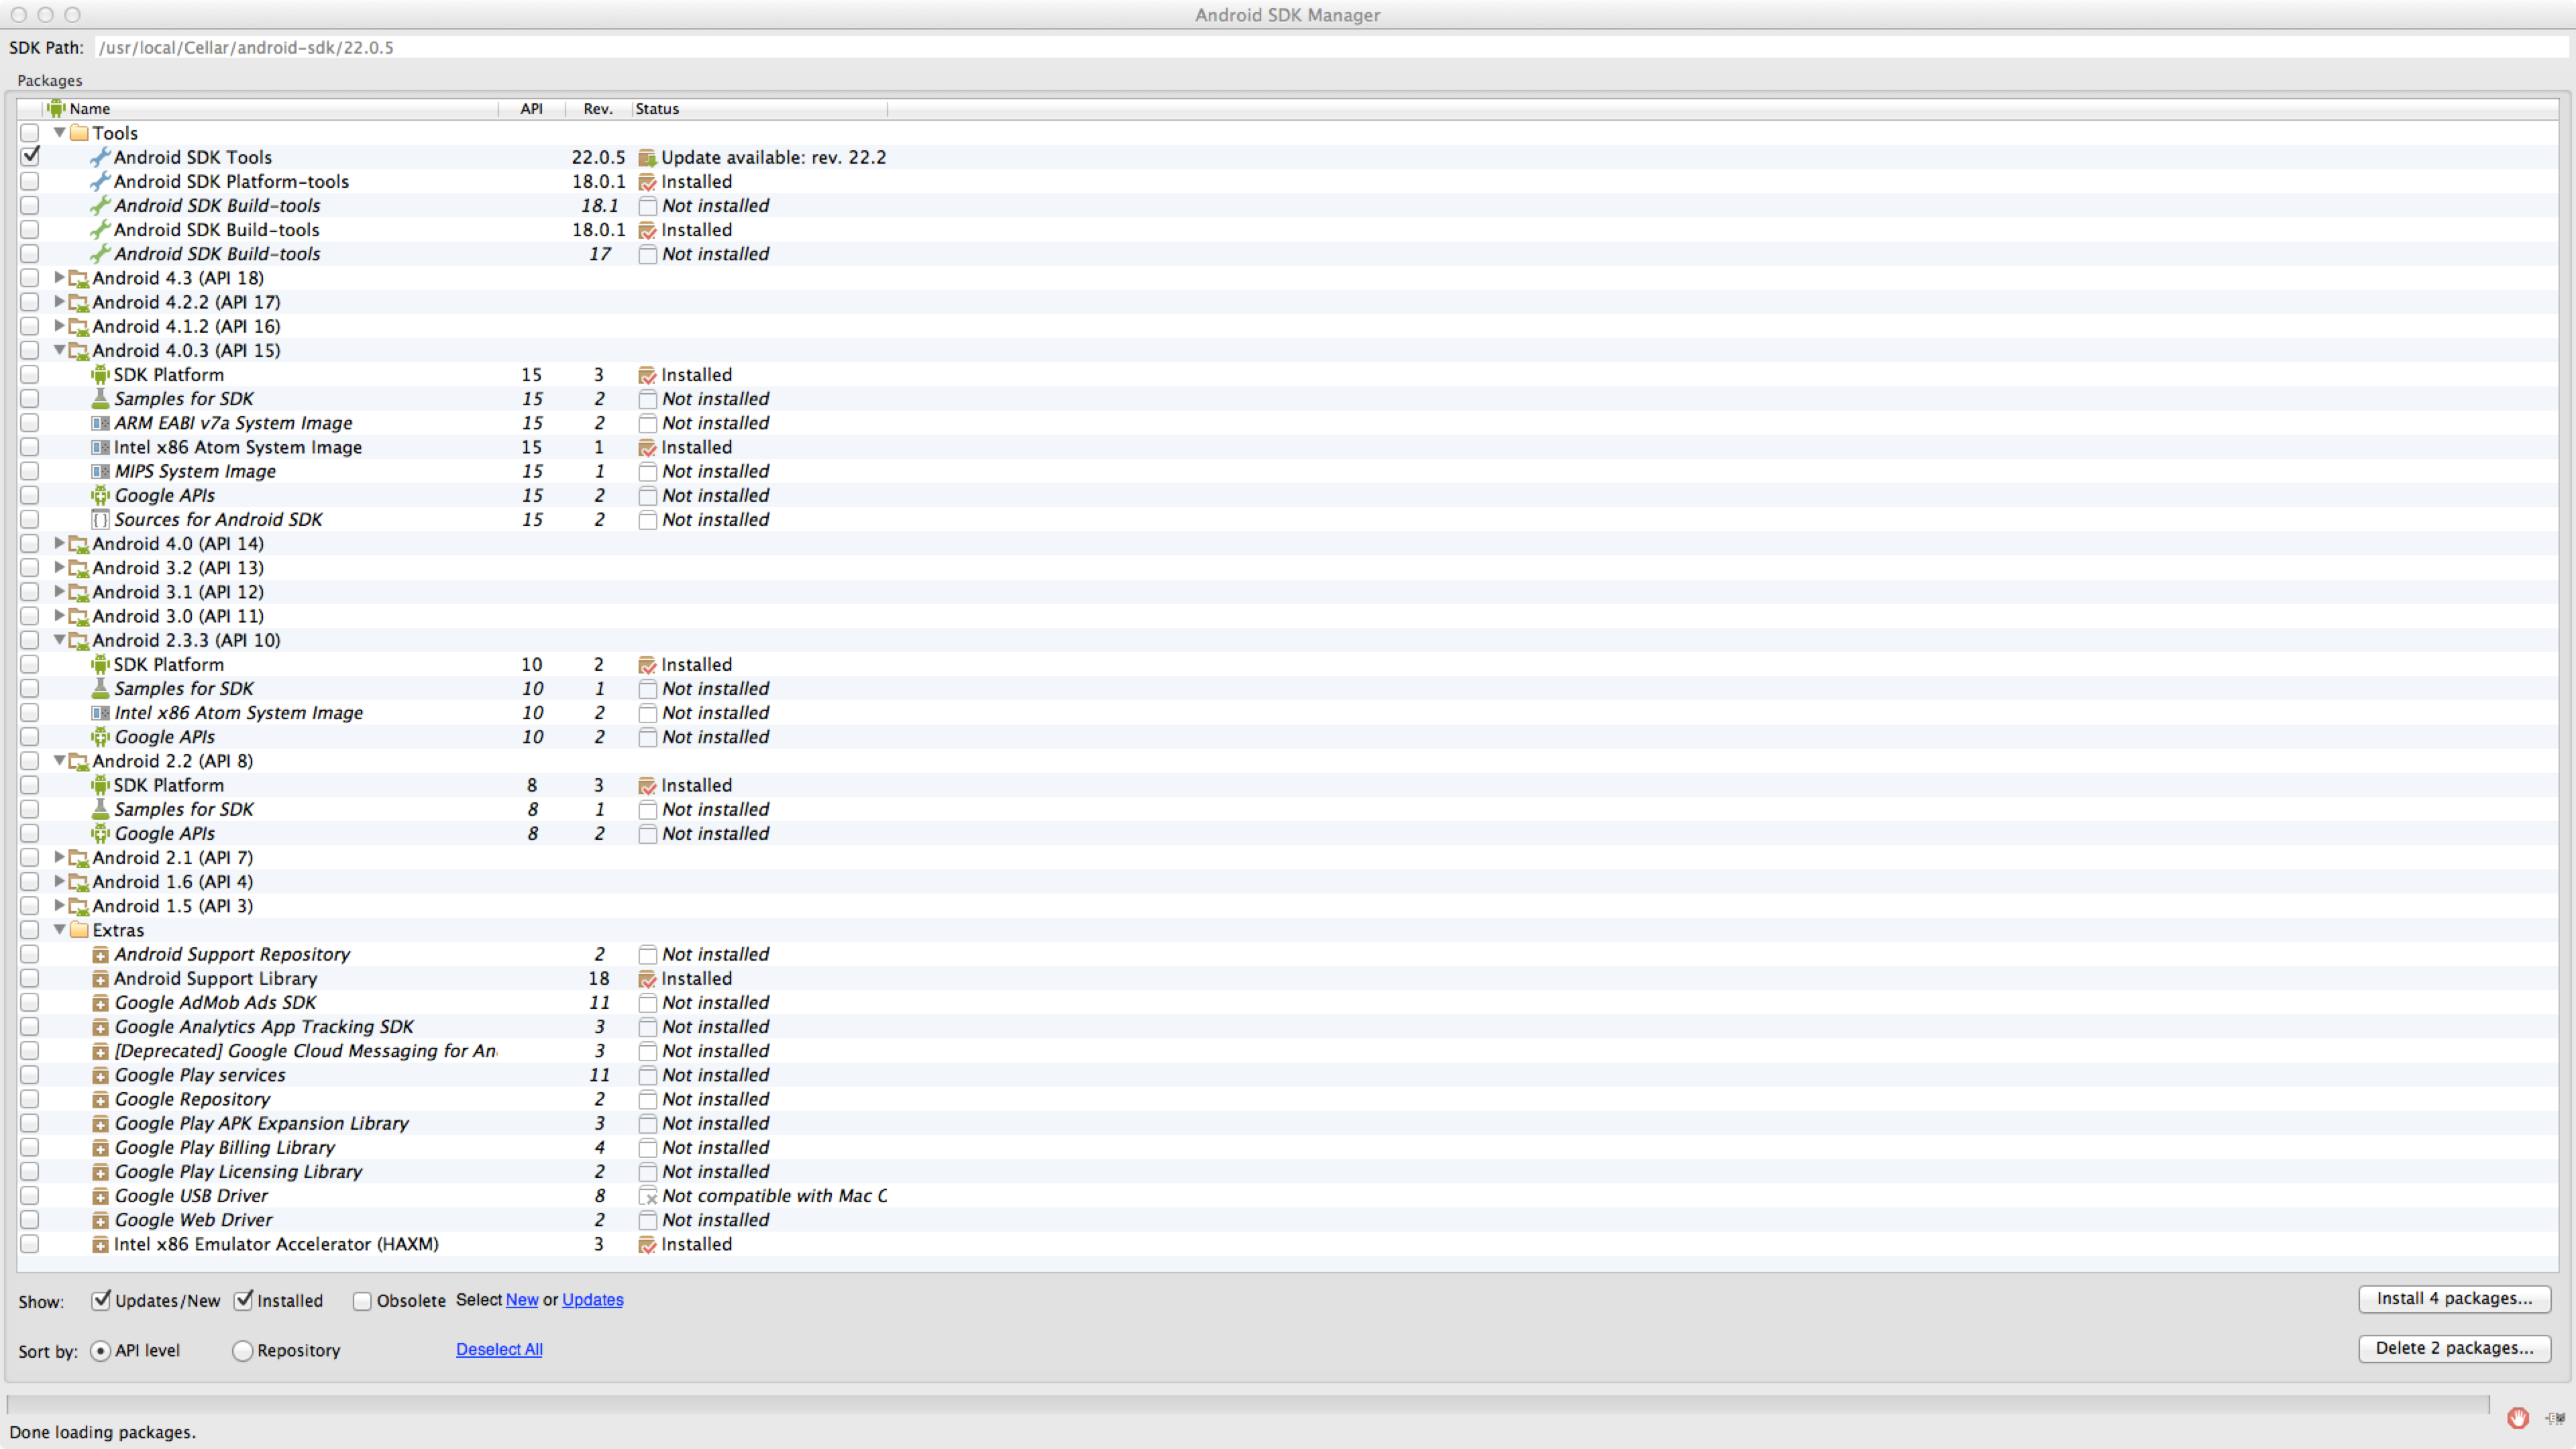Select Intel x86 Atom System Image under API 15
Viewport: 2576px width, 1449px height.
(1288, 447)
